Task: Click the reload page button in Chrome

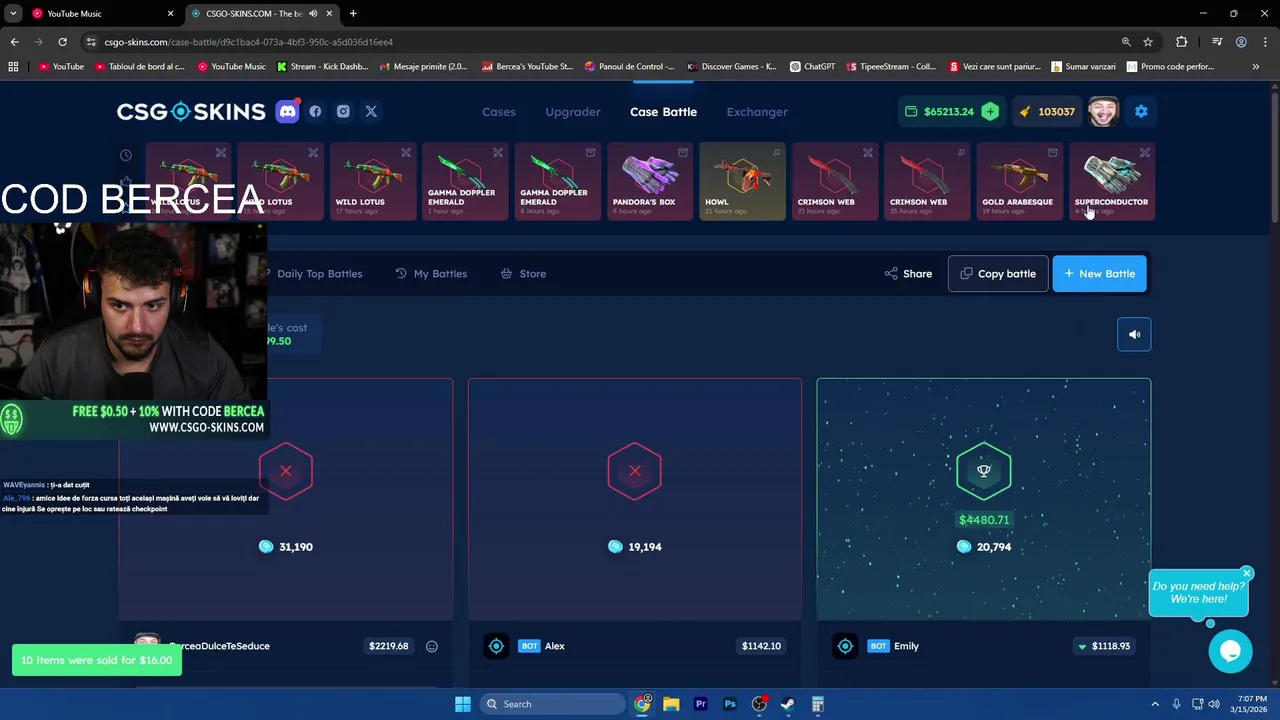Action: click(x=62, y=42)
